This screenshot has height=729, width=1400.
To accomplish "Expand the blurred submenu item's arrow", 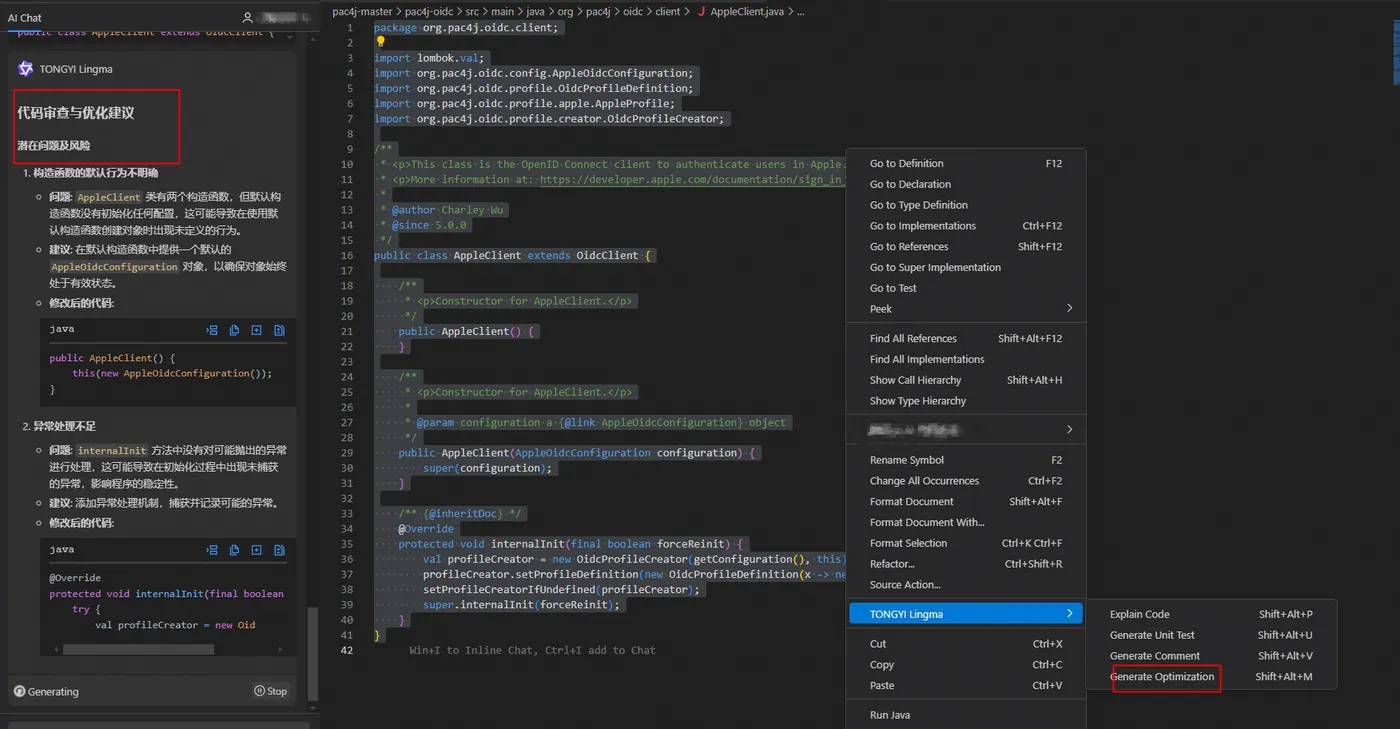I will 1069,429.
